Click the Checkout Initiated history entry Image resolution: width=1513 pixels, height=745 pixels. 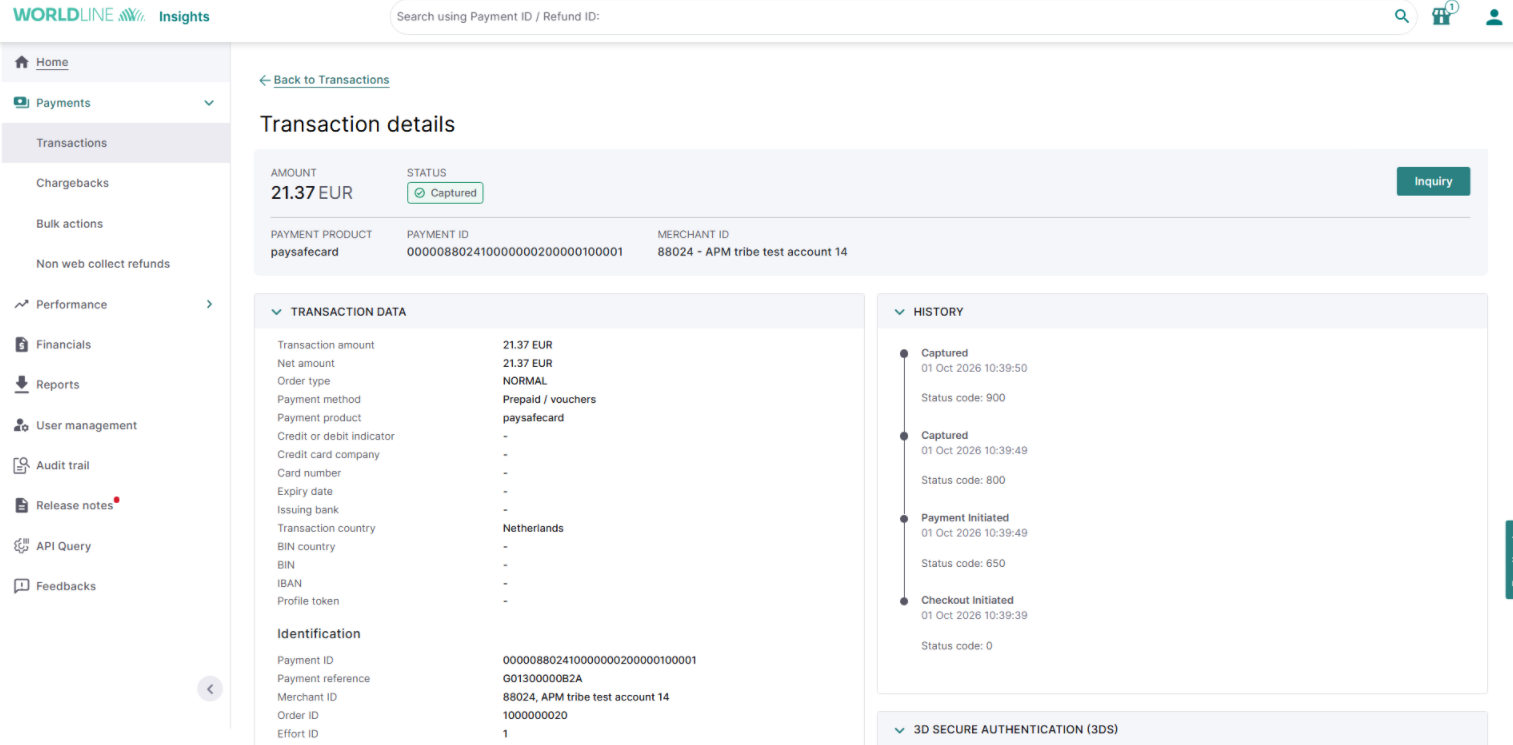[967, 601]
